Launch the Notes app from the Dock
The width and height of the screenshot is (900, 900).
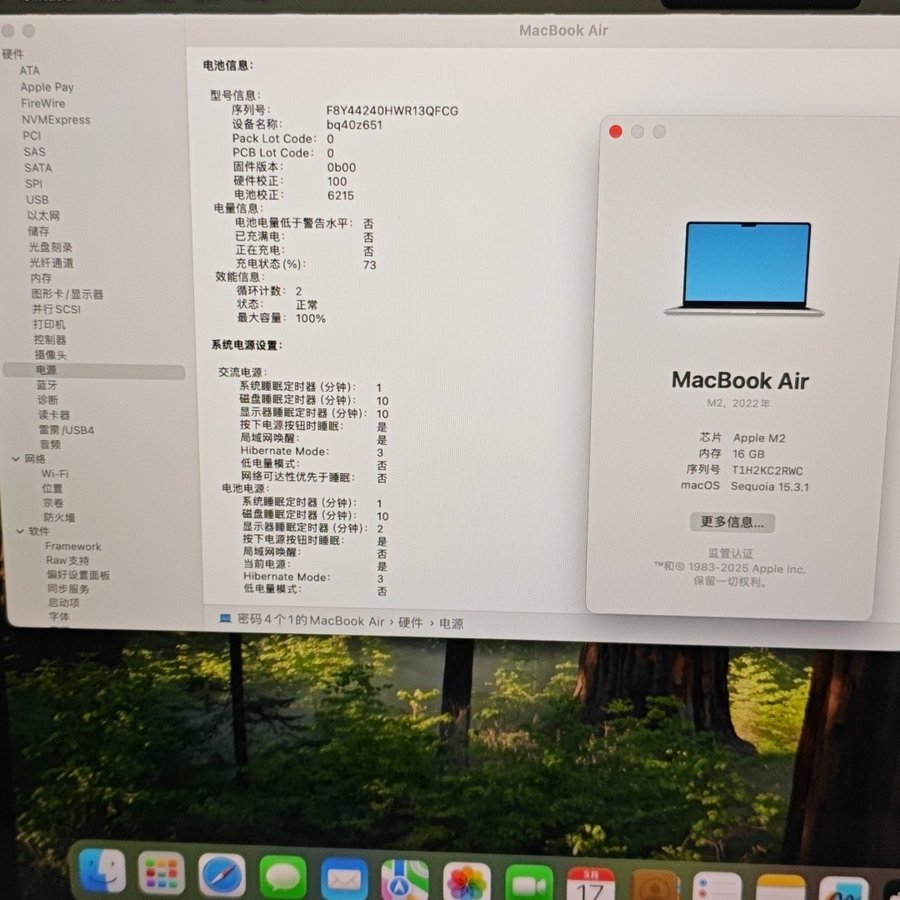781,887
